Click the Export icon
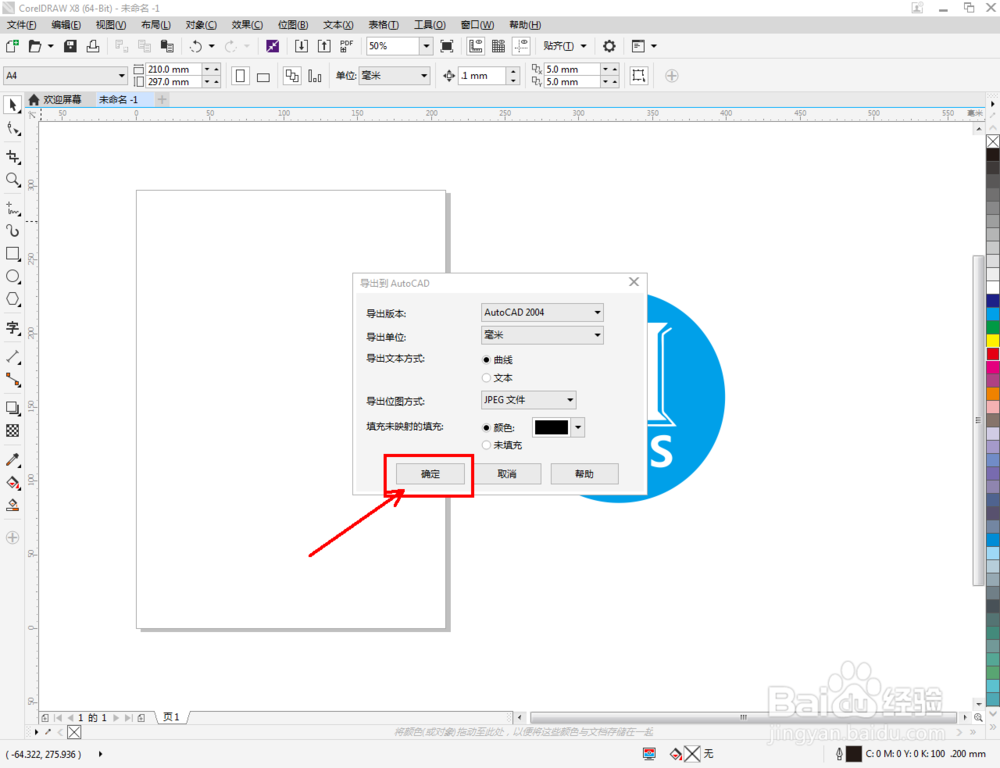Screen dimensions: 1000x768 click(x=324, y=46)
